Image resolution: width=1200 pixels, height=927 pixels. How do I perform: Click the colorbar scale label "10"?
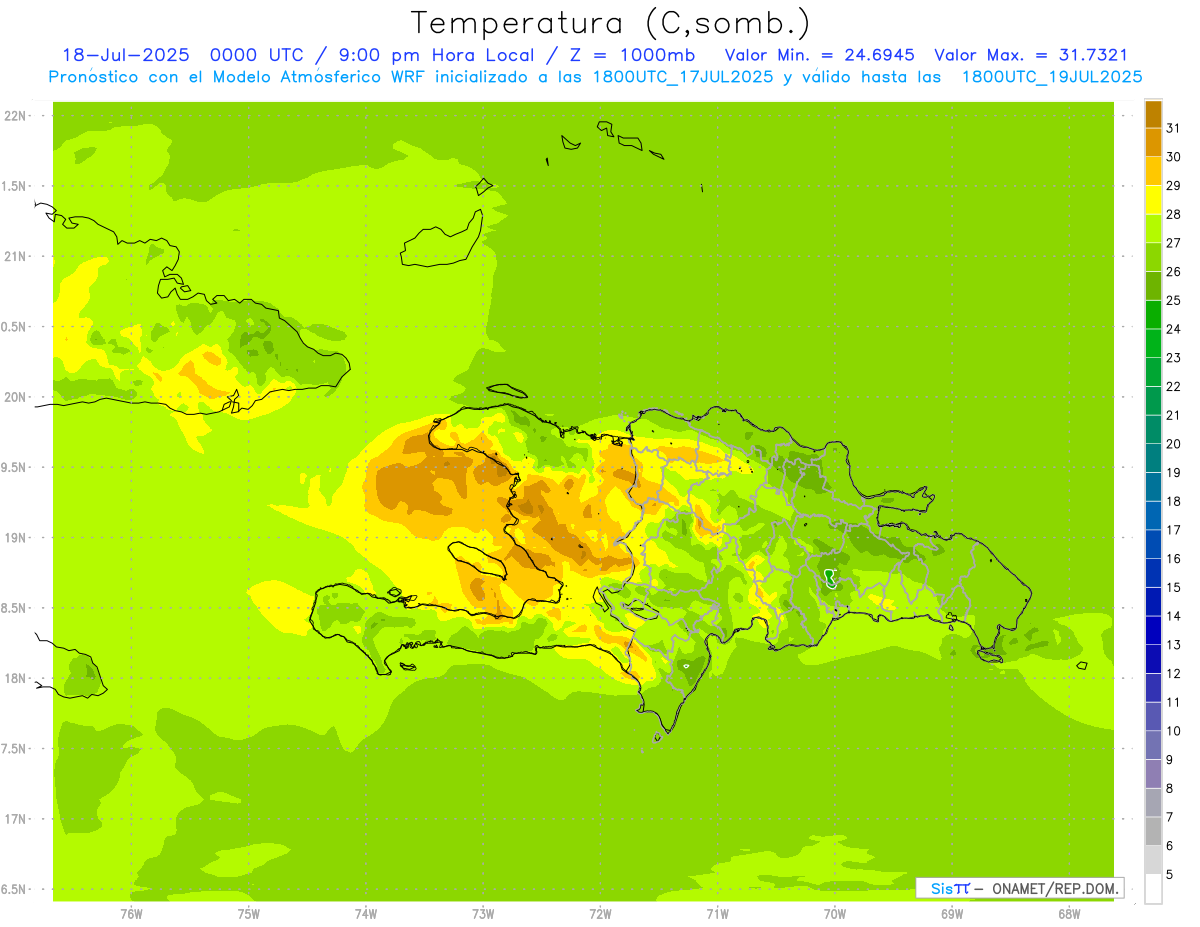(x=1174, y=731)
